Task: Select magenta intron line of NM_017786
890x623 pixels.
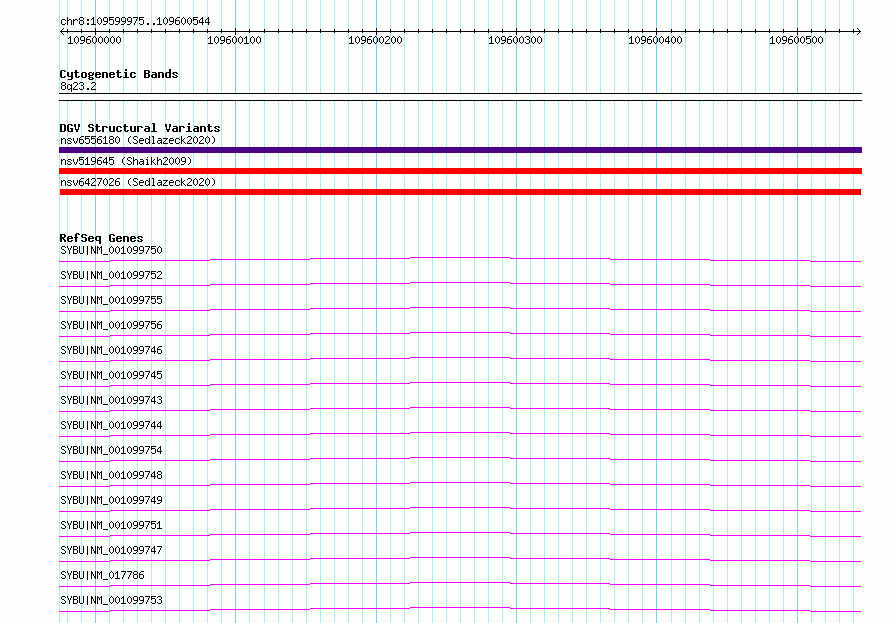Action: click(460, 584)
